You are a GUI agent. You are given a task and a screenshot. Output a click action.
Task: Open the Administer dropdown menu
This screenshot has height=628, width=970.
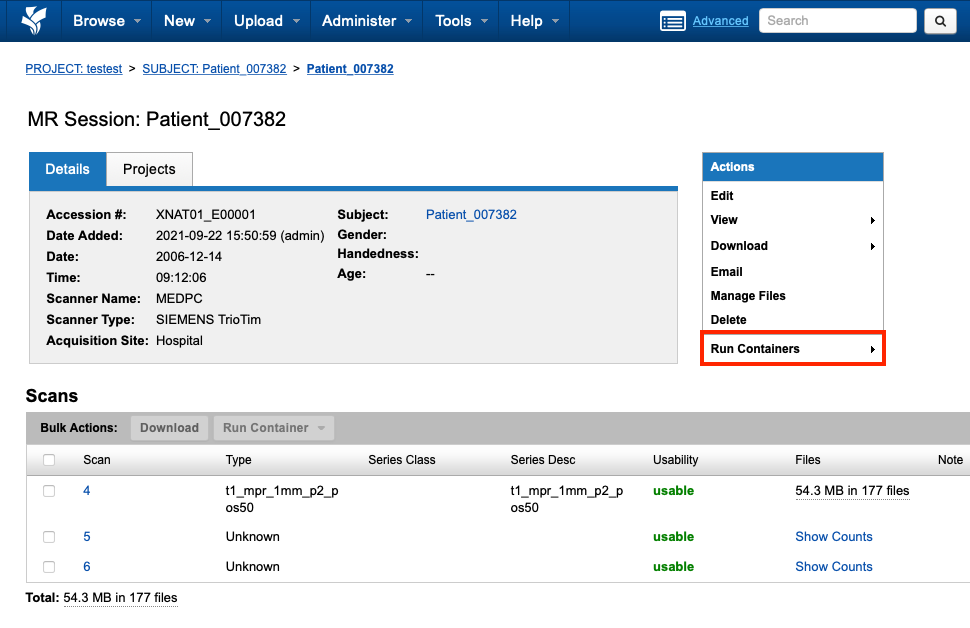367,21
